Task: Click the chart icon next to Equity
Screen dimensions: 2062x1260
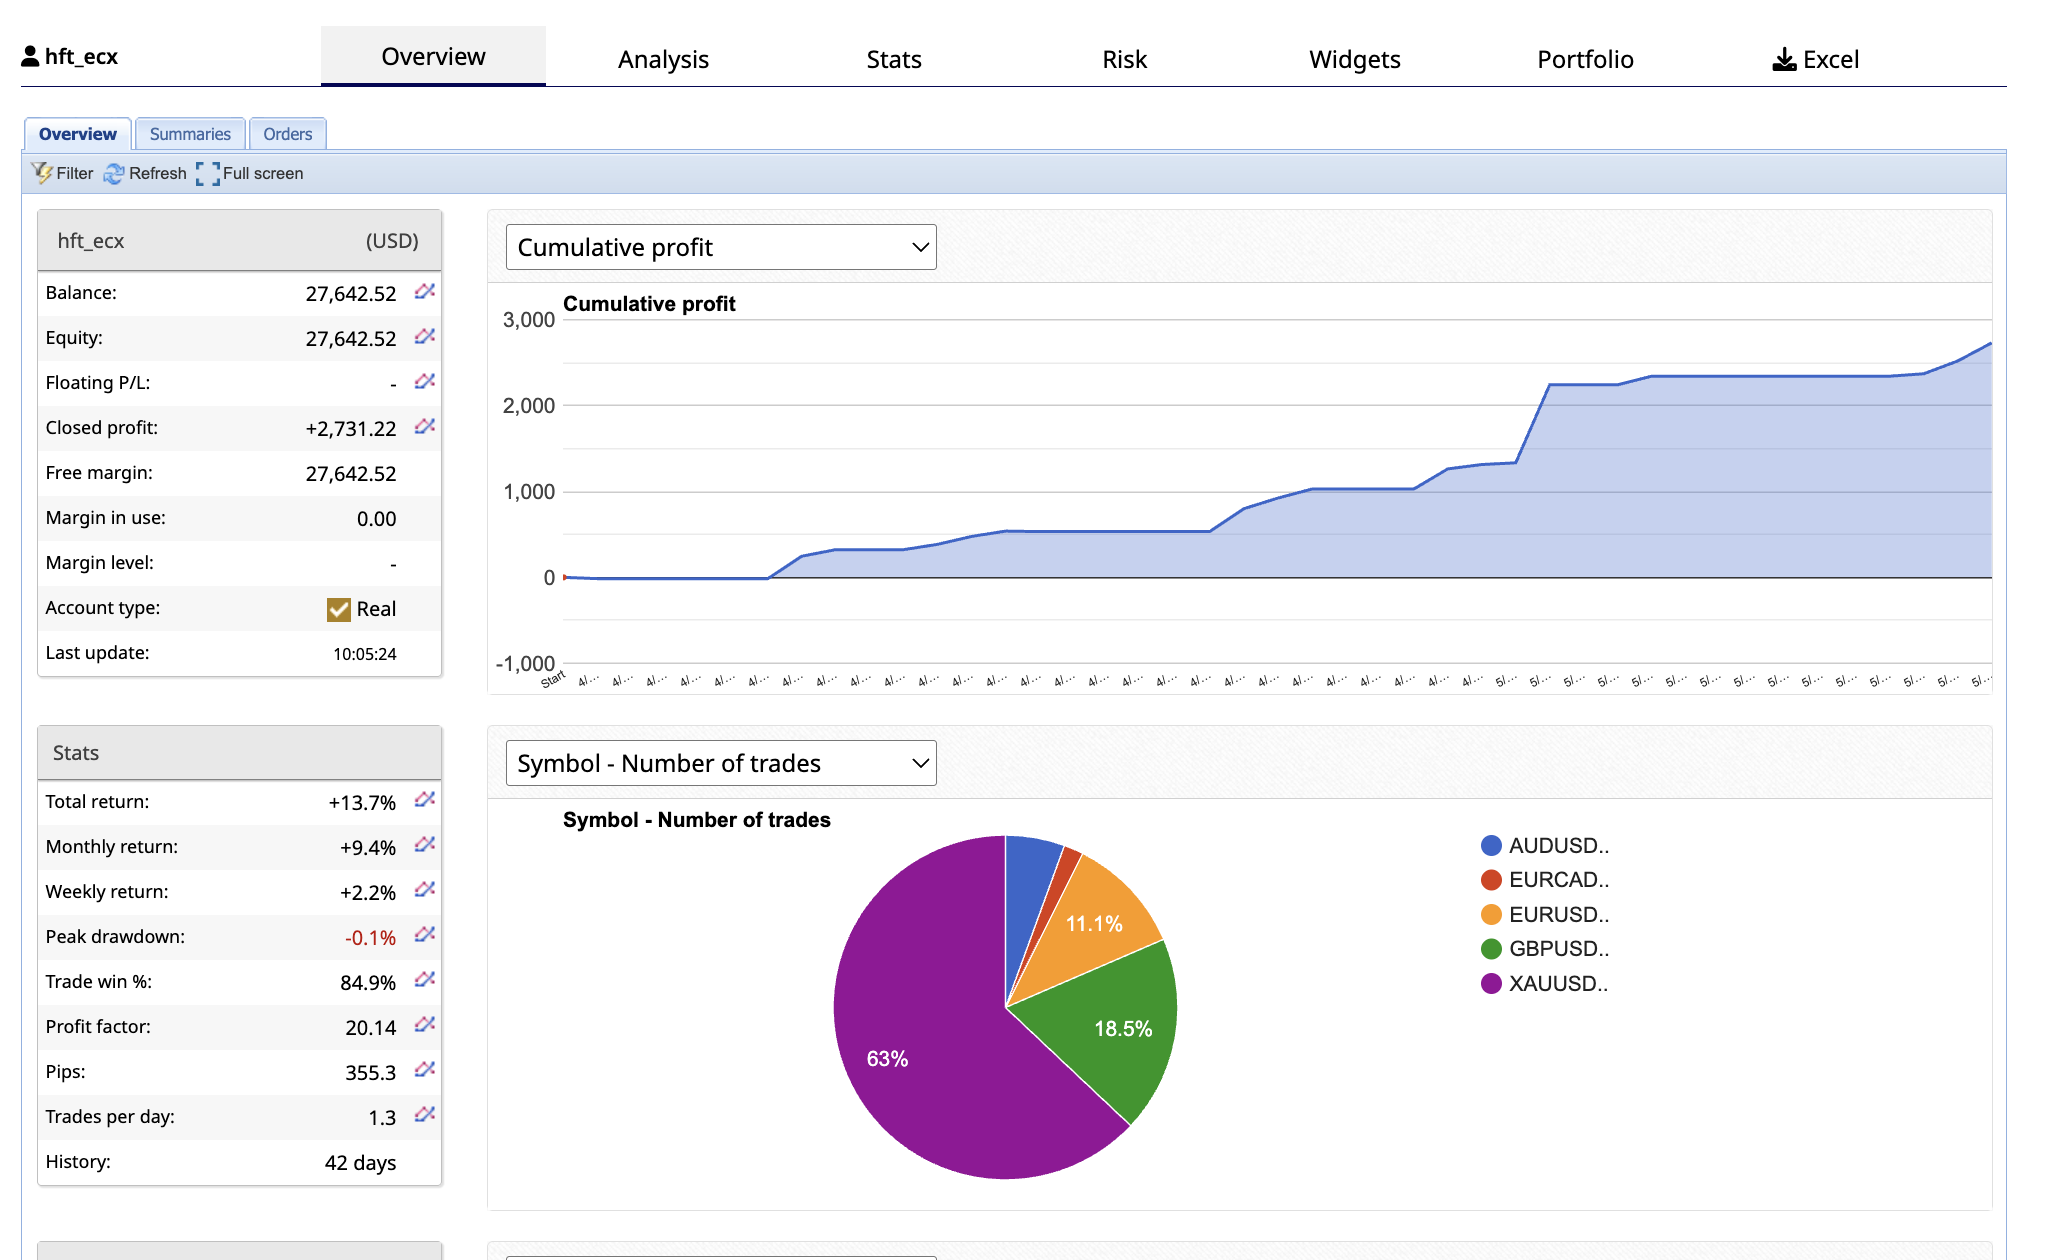Action: [x=425, y=337]
